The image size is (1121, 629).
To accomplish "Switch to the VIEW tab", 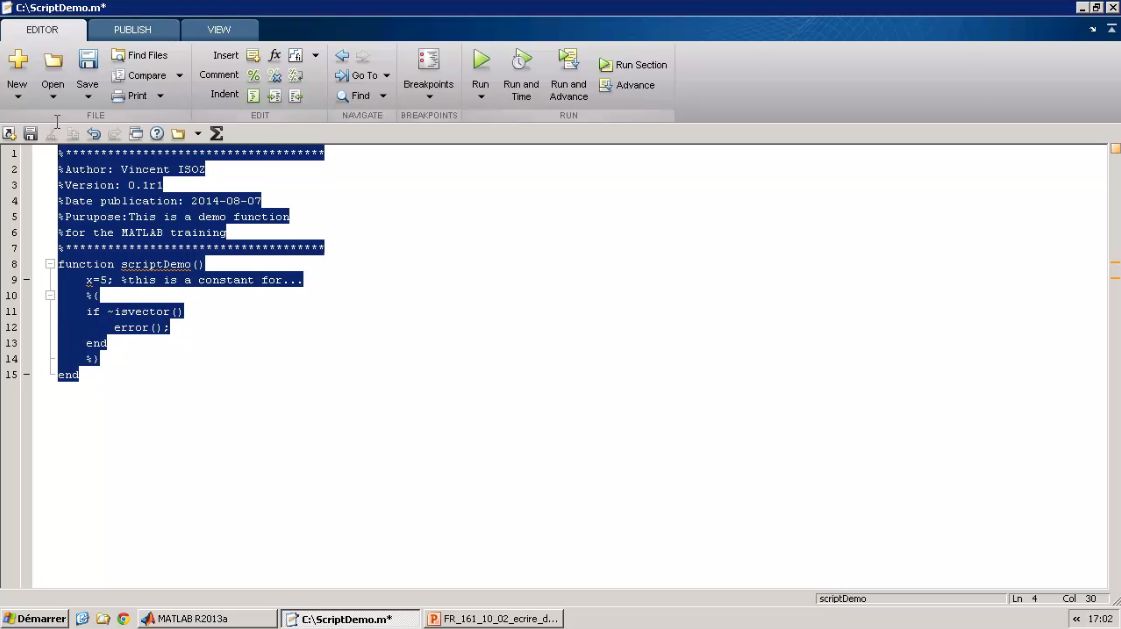I will click(219, 30).
